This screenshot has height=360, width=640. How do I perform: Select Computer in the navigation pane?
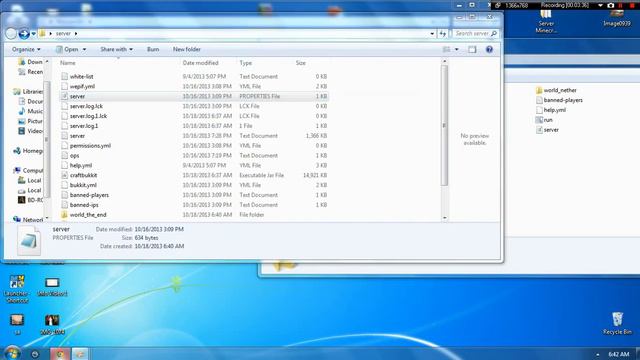(x=28, y=171)
